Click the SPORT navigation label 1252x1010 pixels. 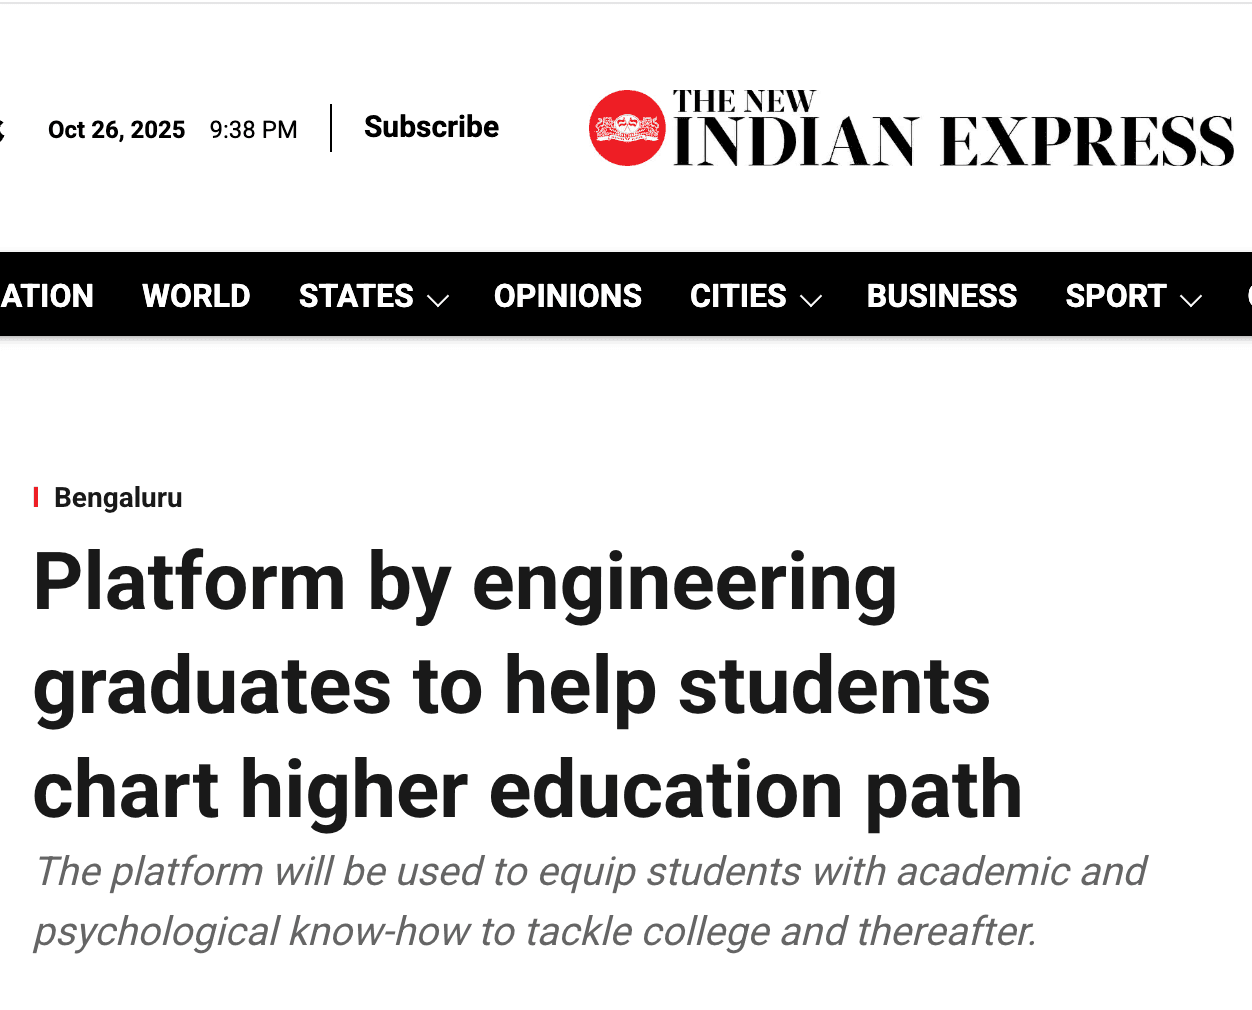pos(1116,296)
